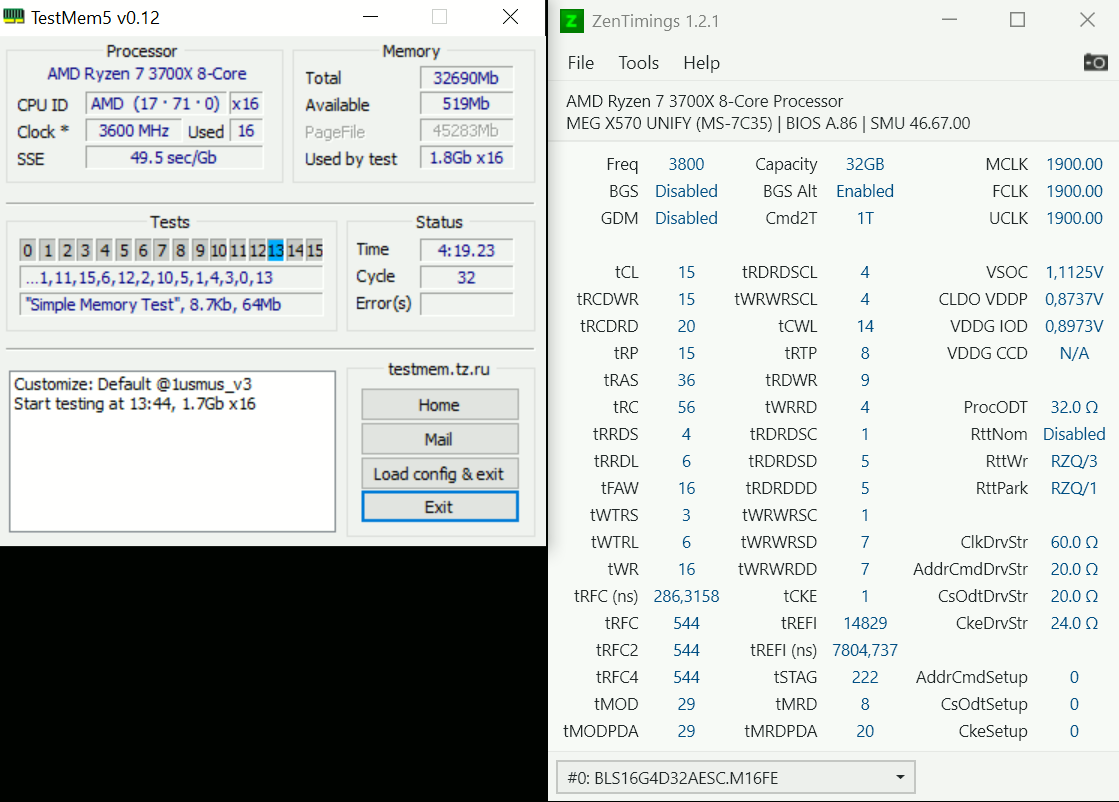Open the Tools menu in ZenTimings
Viewport: 1119px width, 802px height.
pos(638,63)
